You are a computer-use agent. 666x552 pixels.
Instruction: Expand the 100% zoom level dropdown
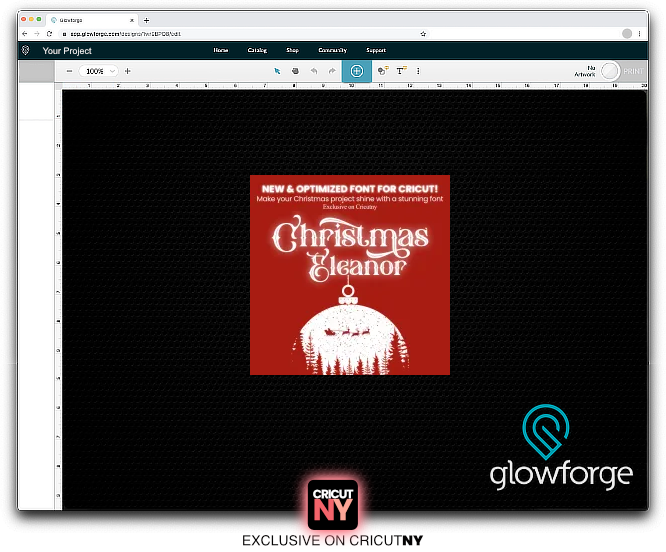coord(100,71)
